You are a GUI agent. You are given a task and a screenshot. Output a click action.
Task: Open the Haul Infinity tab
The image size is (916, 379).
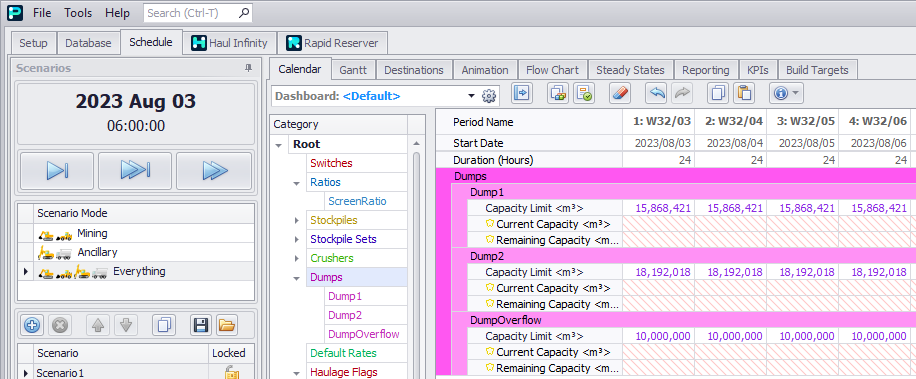230,43
